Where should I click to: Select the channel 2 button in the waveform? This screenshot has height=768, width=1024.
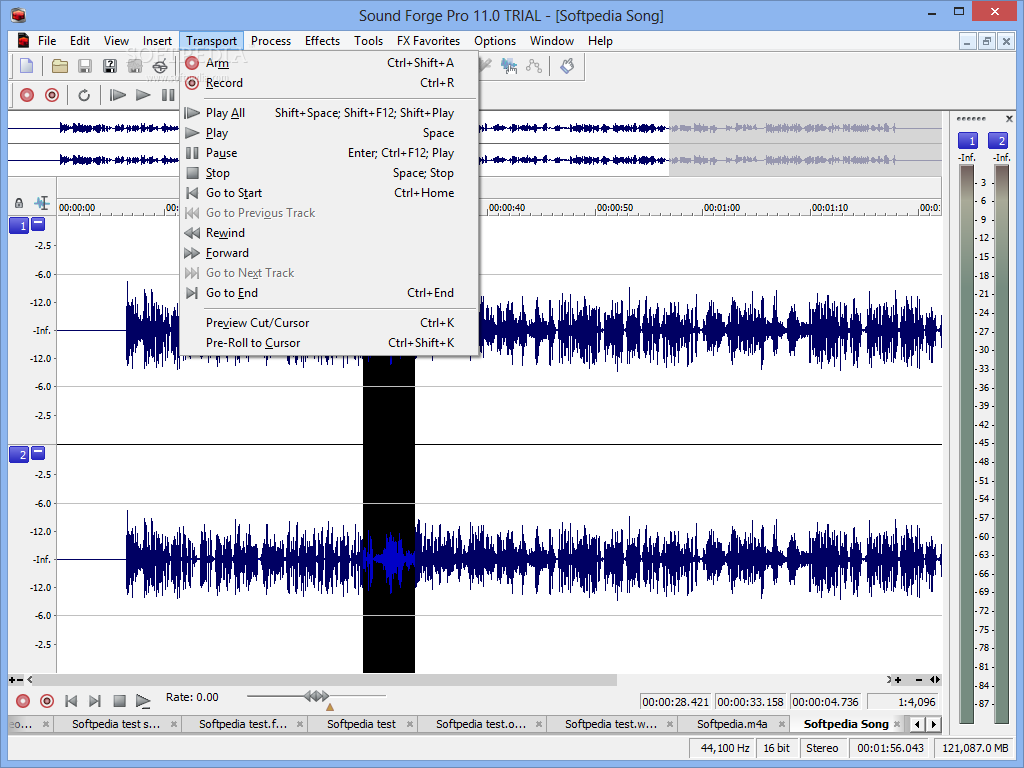point(20,455)
